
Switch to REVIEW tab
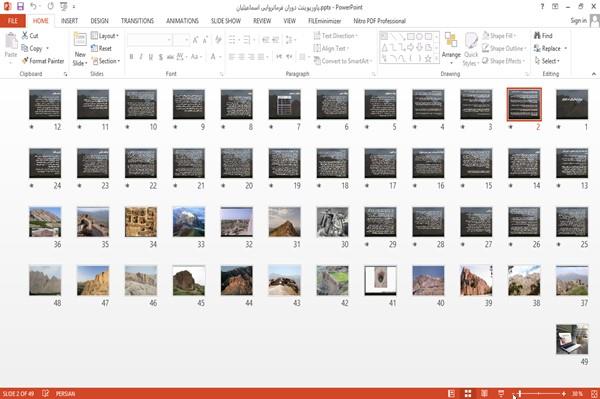pos(262,21)
